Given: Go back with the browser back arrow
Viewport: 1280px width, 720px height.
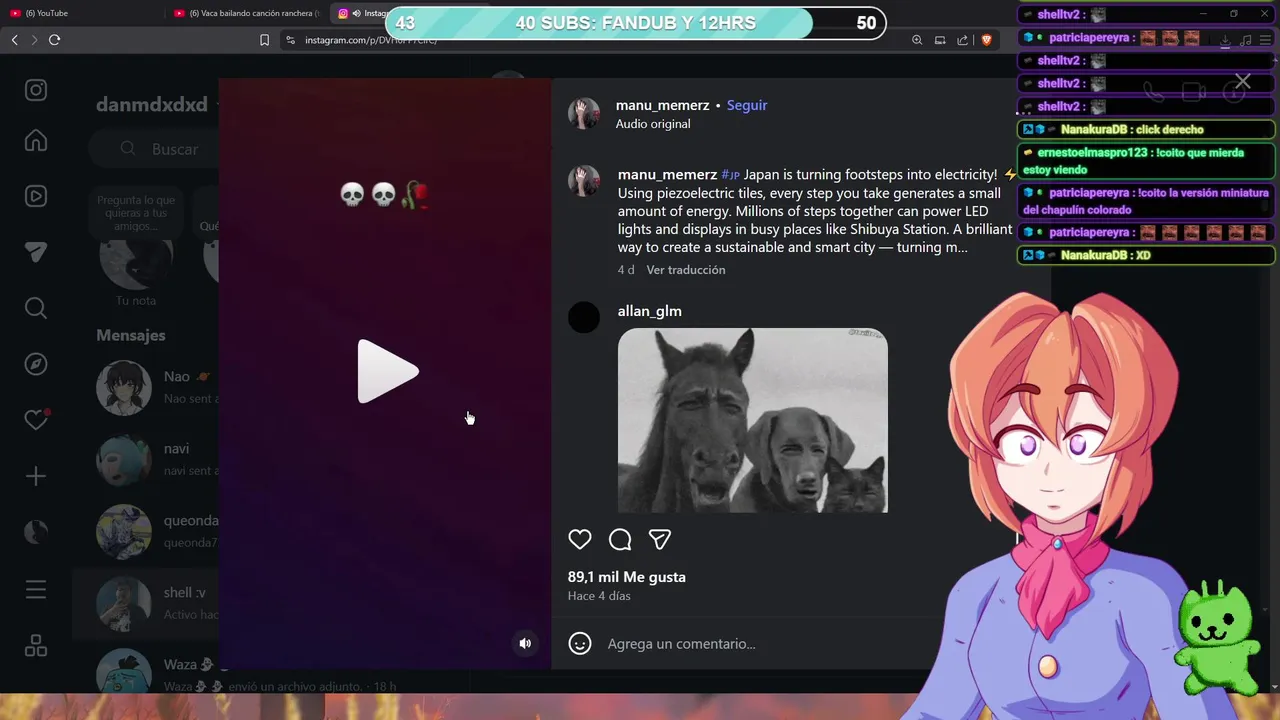Looking at the screenshot, I should point(14,40).
